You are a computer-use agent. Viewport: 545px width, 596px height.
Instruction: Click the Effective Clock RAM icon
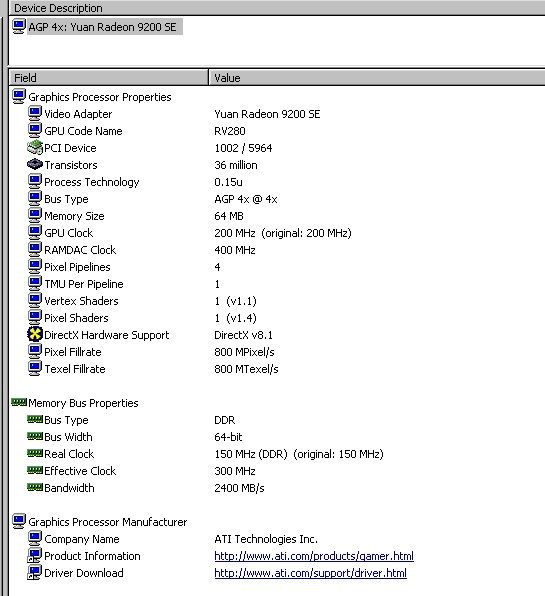[35, 470]
